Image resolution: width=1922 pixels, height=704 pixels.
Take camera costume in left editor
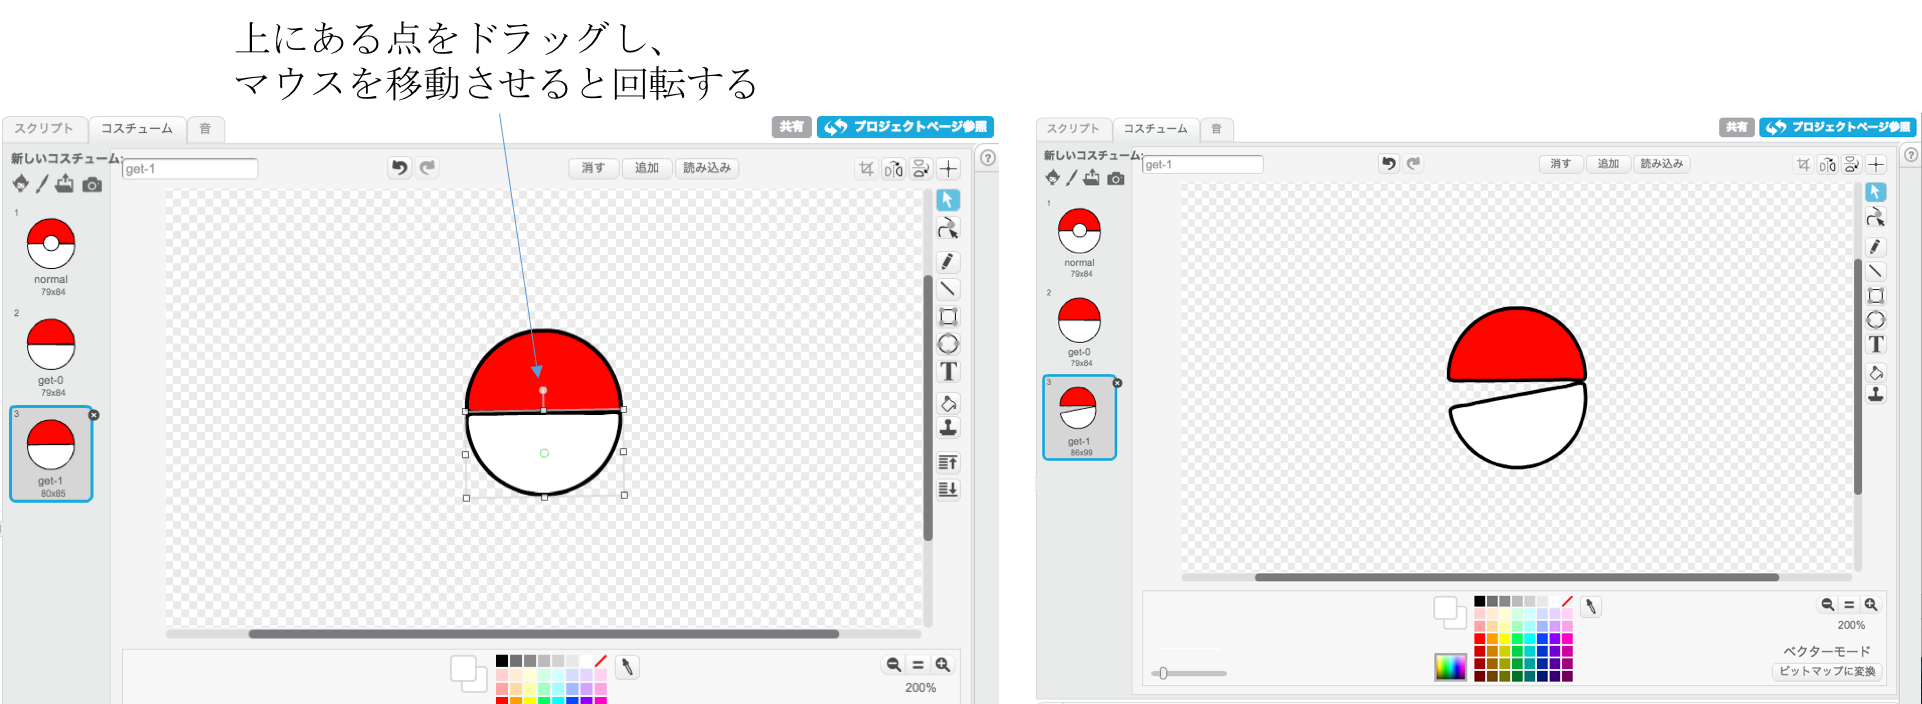point(92,185)
